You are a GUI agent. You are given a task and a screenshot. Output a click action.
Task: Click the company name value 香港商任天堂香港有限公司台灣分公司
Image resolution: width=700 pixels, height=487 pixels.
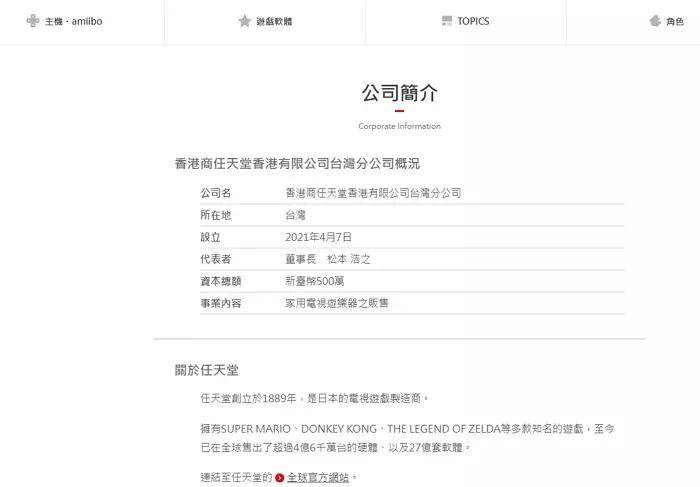click(373, 193)
